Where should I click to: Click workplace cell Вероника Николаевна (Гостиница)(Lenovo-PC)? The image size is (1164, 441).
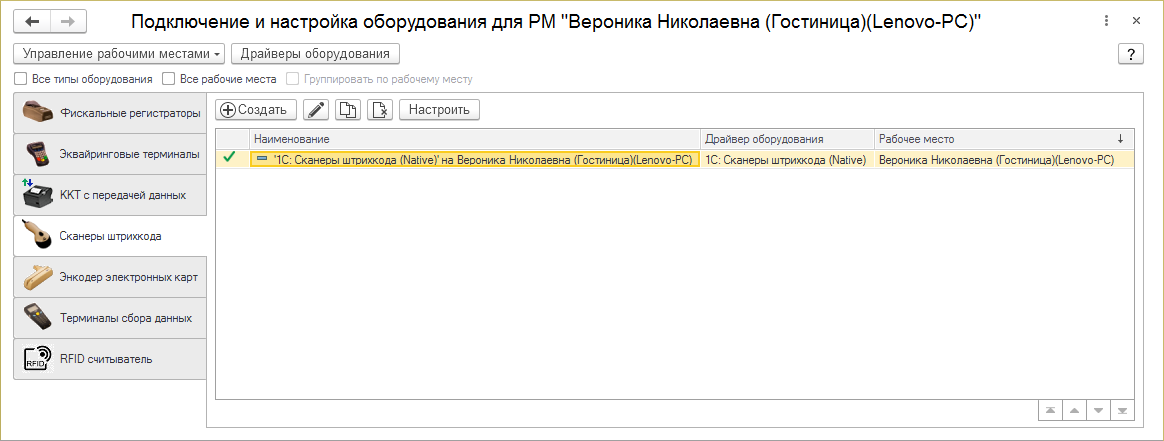tap(1004, 159)
